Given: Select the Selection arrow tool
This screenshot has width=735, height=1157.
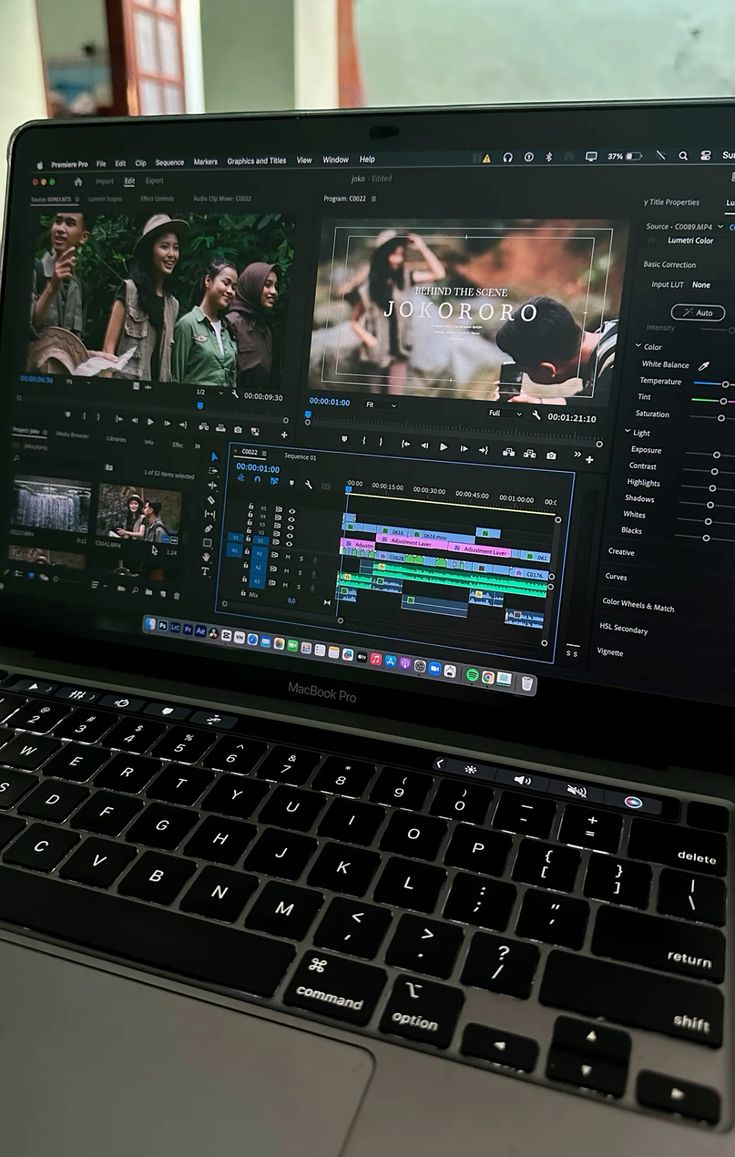Looking at the screenshot, I should 213,457.
